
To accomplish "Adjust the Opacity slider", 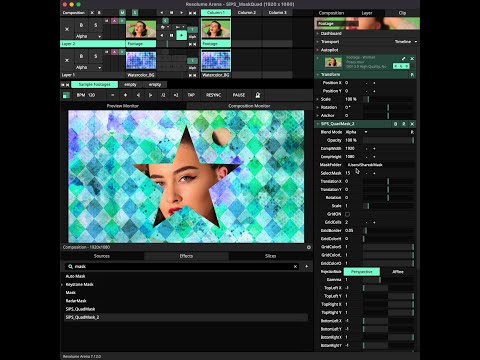I will pos(389,140).
